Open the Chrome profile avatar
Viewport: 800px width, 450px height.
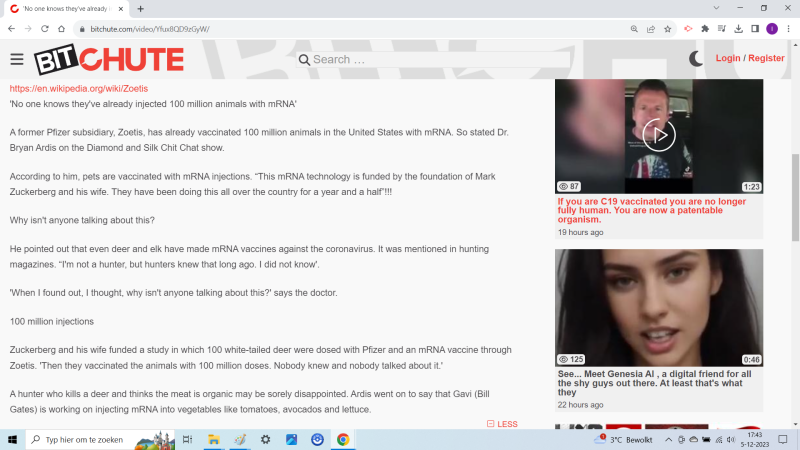[x=772, y=29]
